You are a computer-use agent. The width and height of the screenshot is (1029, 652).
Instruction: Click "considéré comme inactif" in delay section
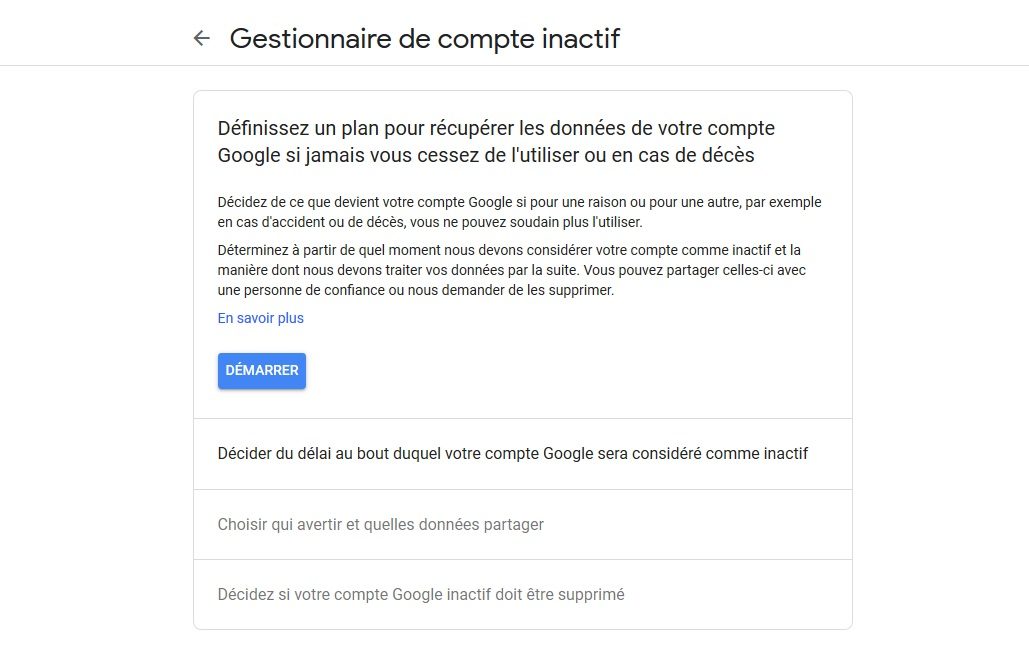tap(722, 454)
